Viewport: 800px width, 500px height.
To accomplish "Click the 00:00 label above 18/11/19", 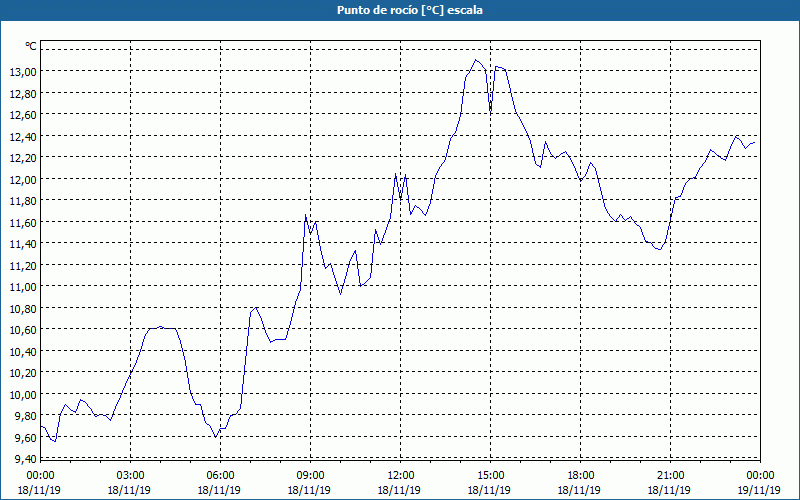I will click(x=40, y=476).
